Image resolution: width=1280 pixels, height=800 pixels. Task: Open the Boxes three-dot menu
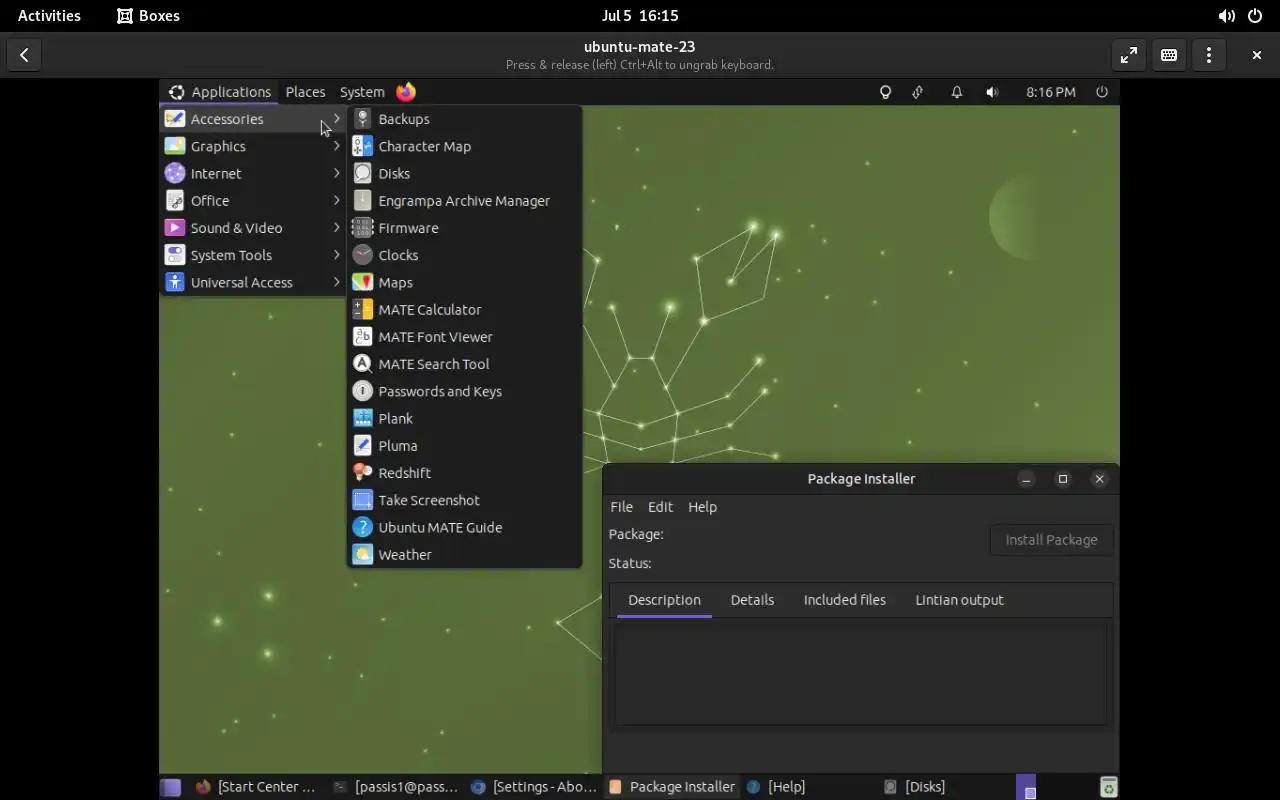coord(1209,56)
